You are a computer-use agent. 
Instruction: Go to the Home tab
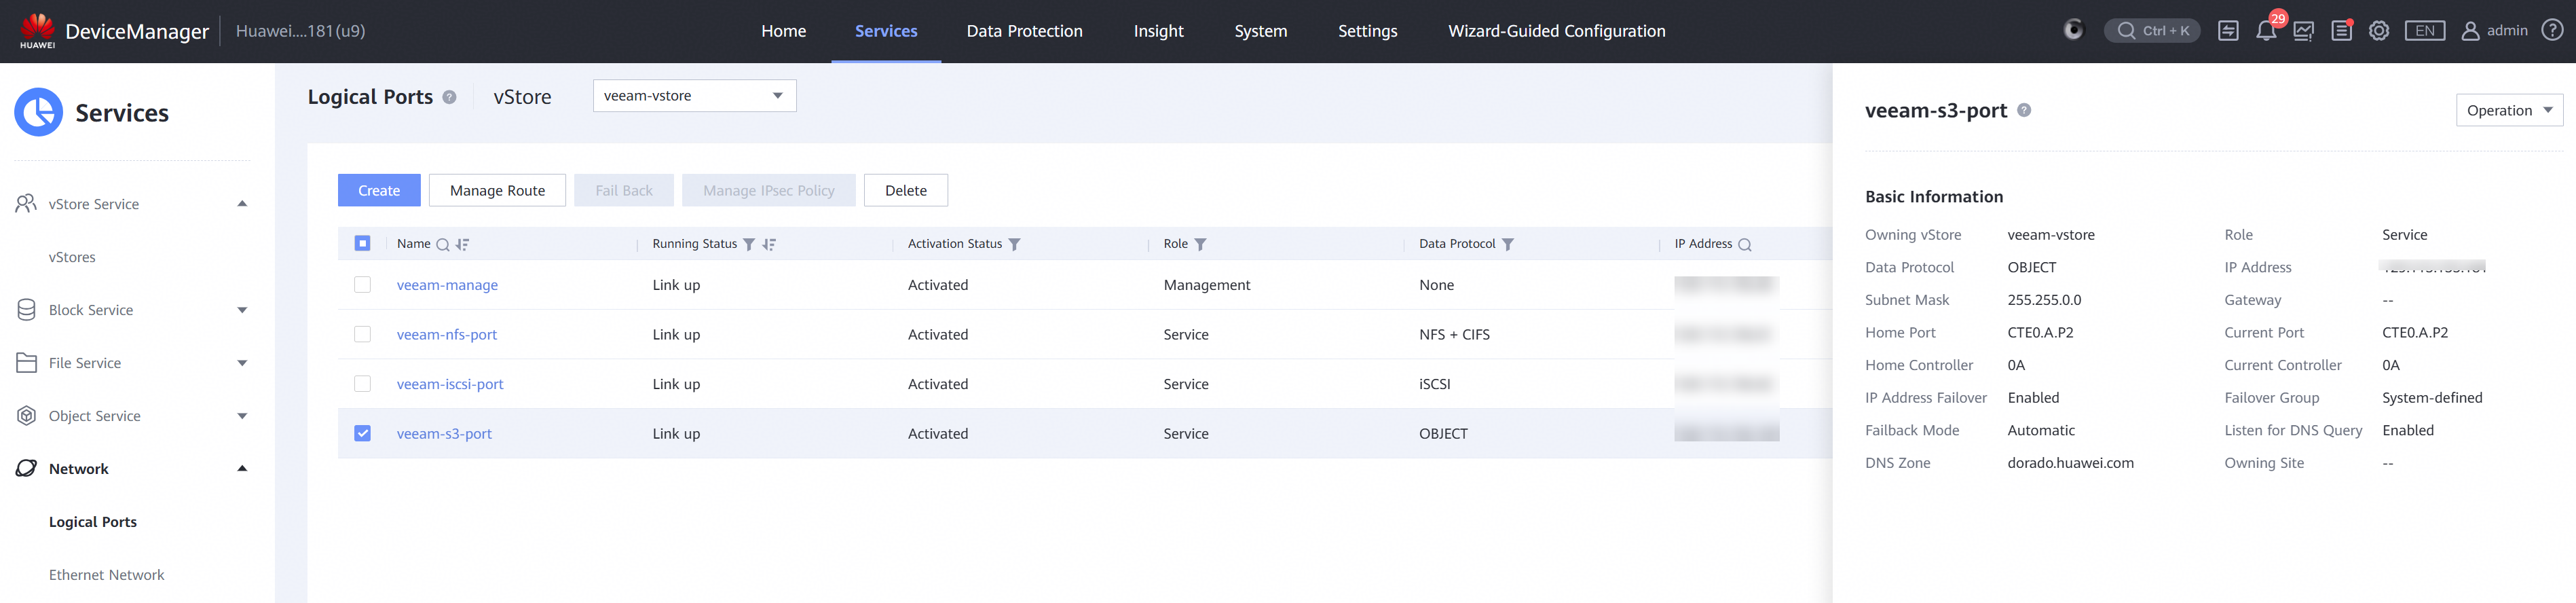(783, 31)
